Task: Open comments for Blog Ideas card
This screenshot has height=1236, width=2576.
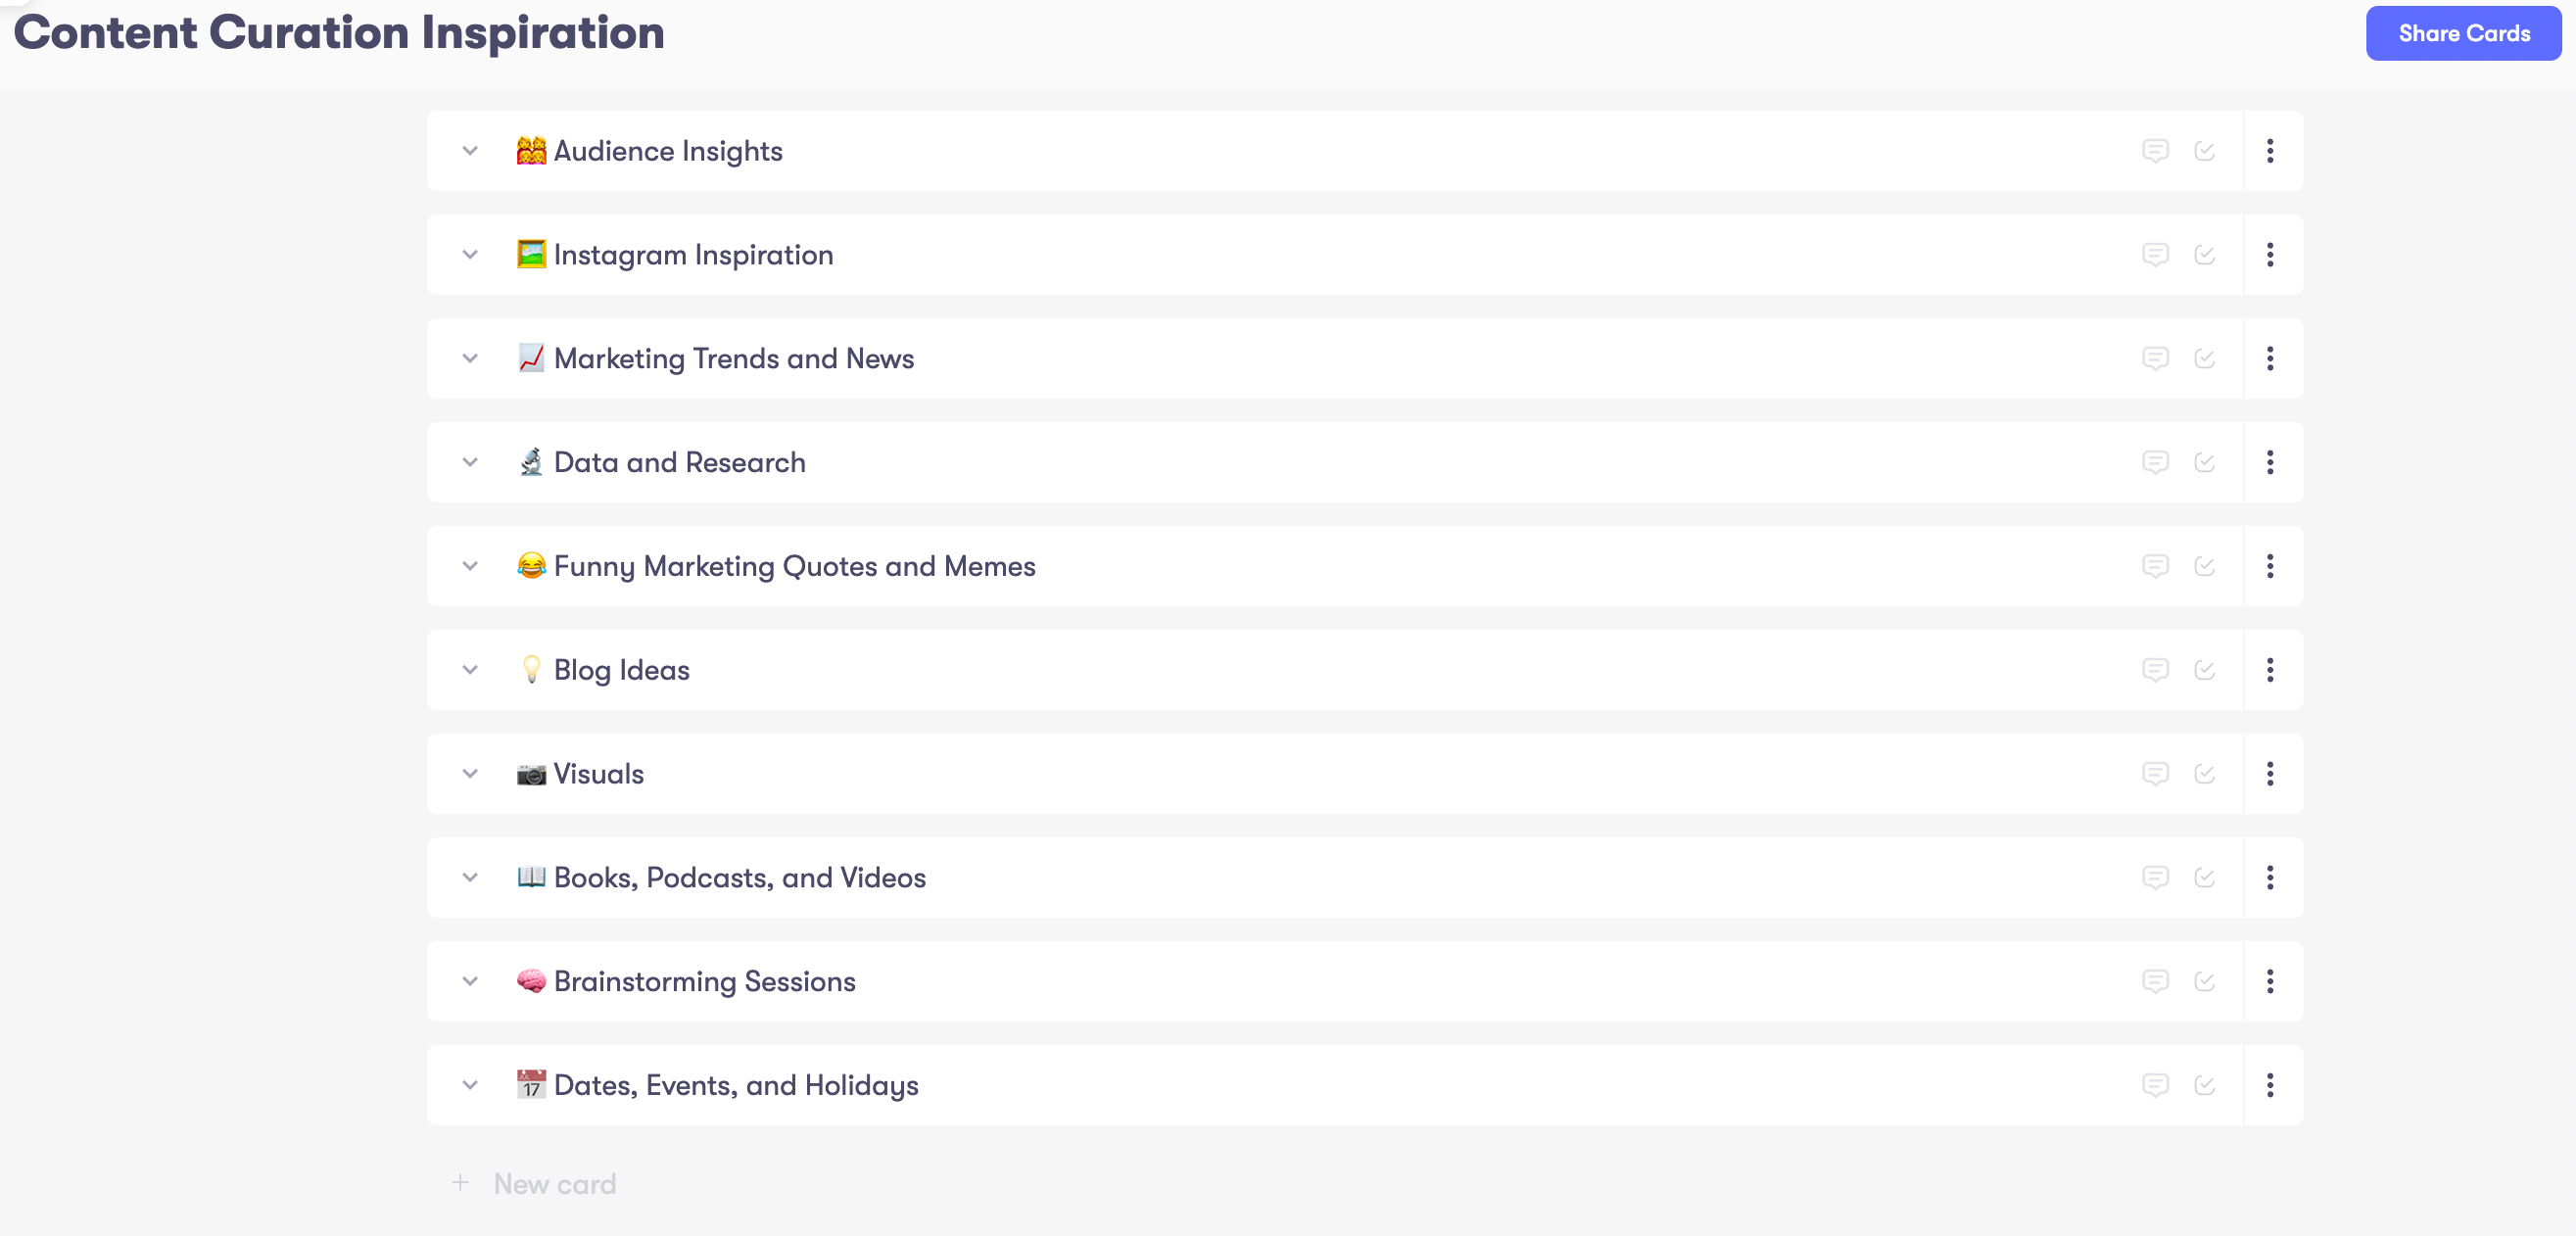Action: click(2155, 670)
